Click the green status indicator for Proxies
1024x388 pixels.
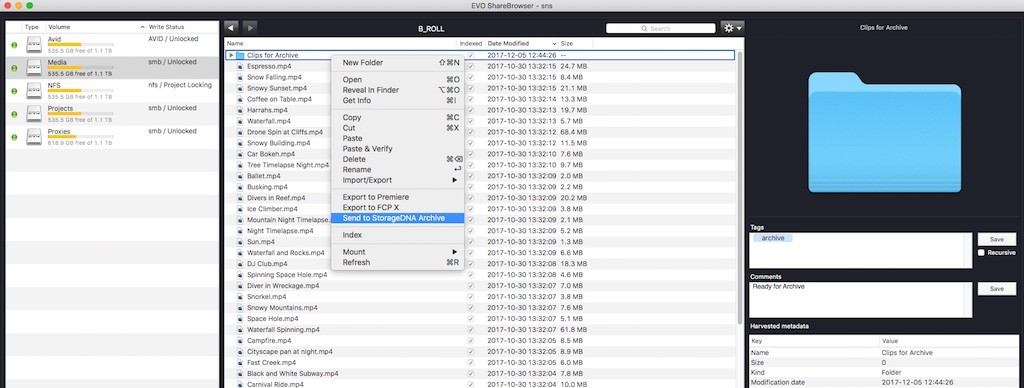pos(14,137)
